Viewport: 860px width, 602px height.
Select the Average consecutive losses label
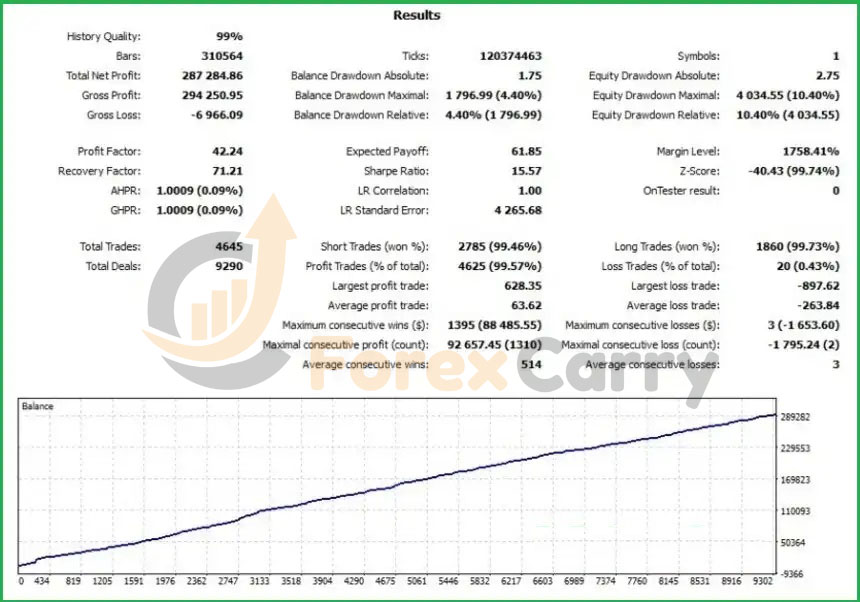[653, 365]
